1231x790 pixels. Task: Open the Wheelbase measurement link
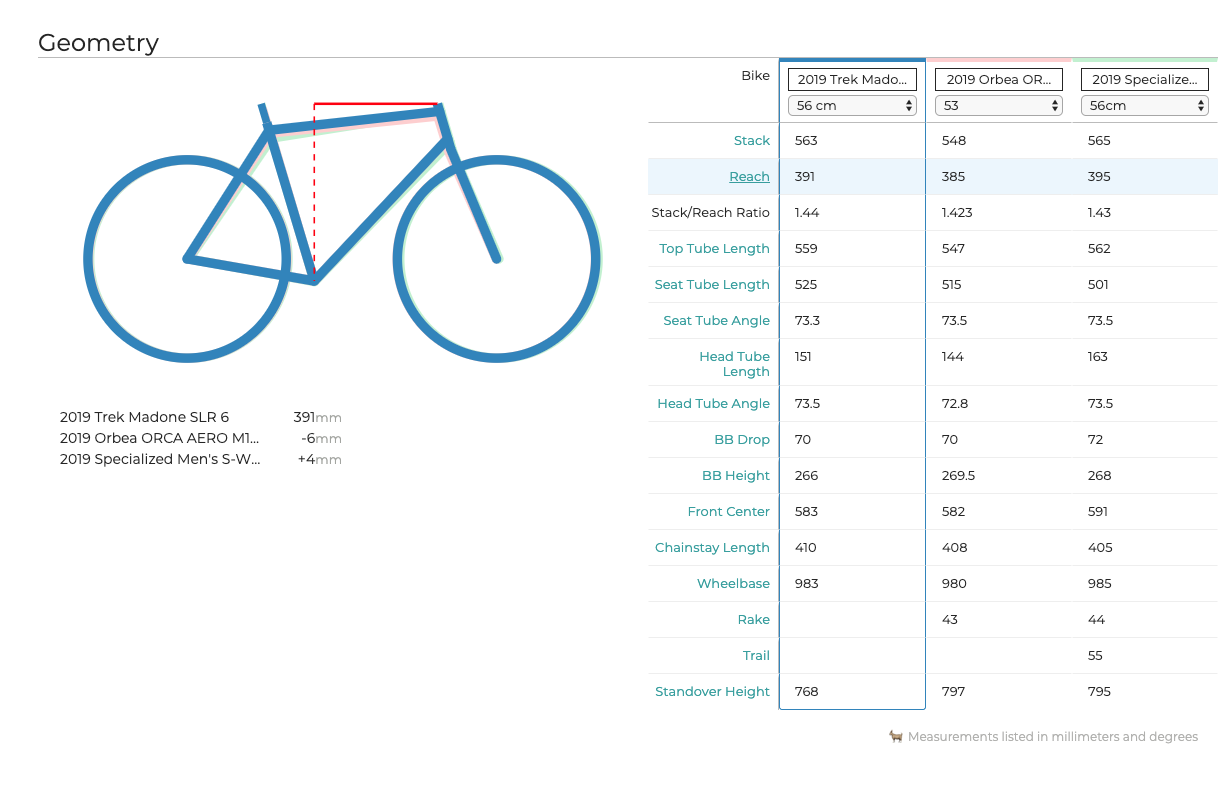pos(731,583)
